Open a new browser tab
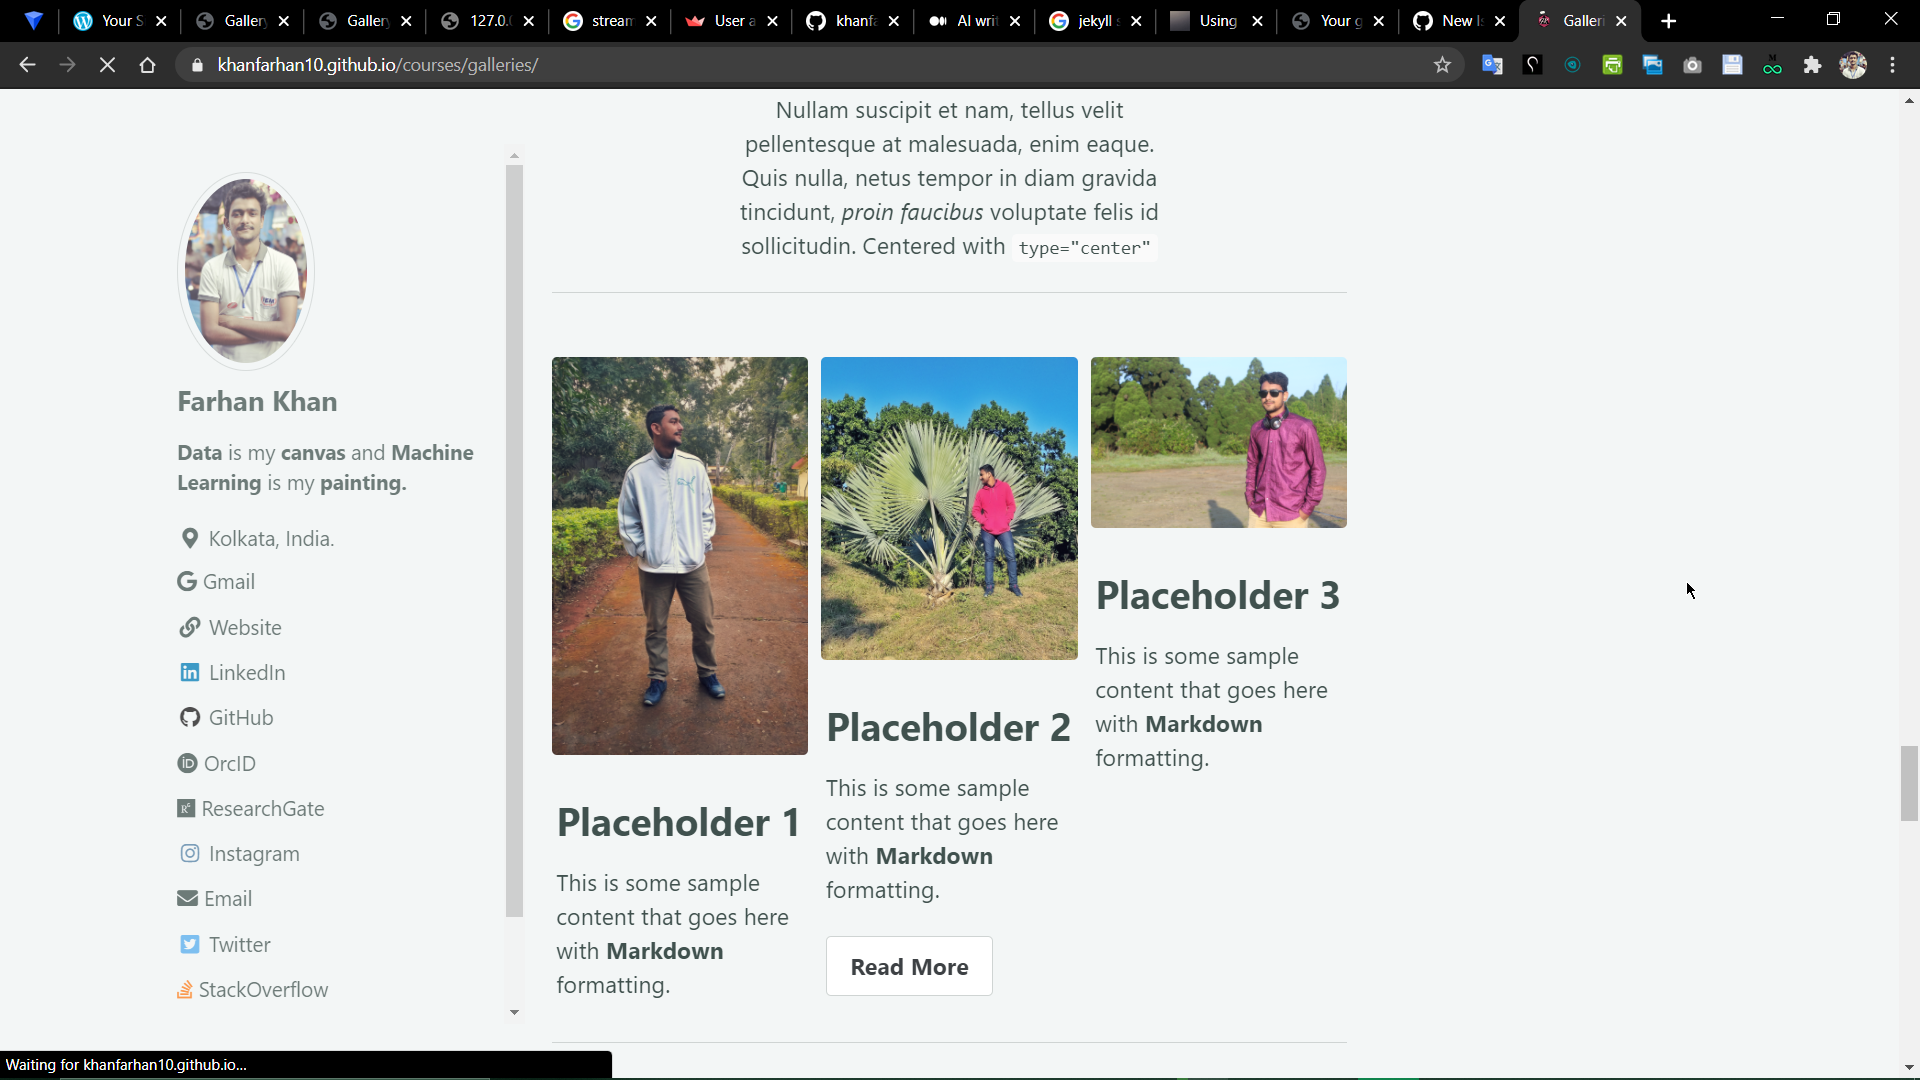Image resolution: width=1920 pixels, height=1080 pixels. (1668, 21)
